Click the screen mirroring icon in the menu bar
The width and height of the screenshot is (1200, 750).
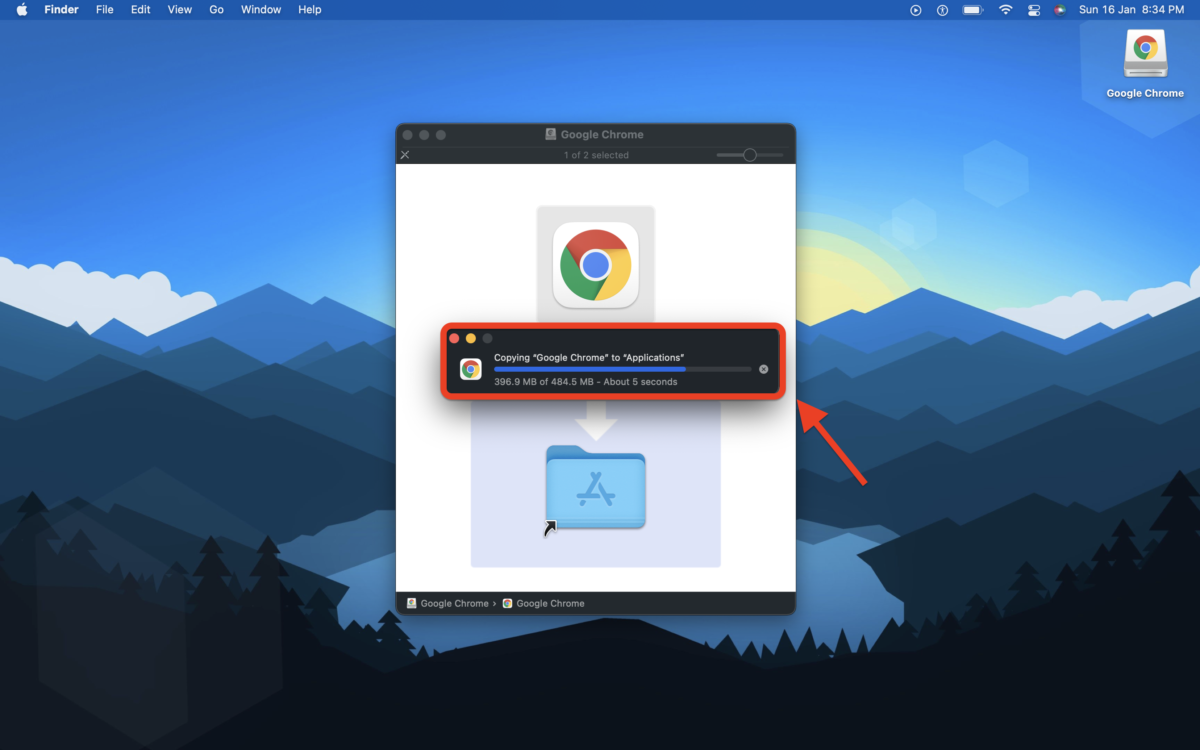1034,10
